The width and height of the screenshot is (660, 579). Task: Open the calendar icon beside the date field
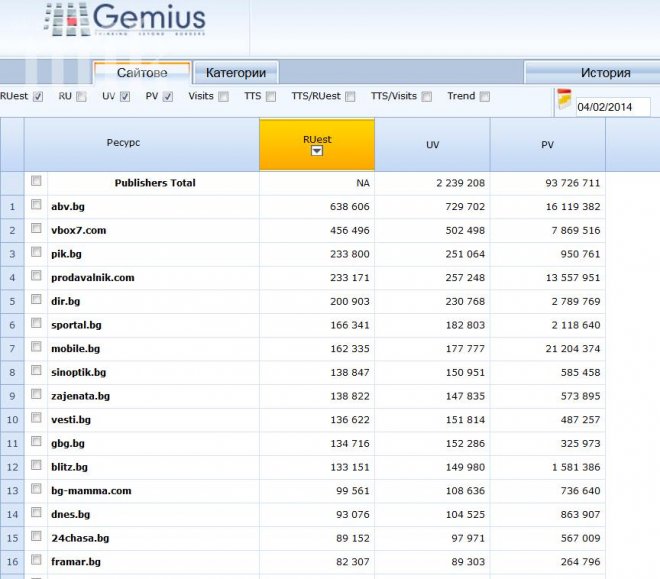tap(564, 98)
